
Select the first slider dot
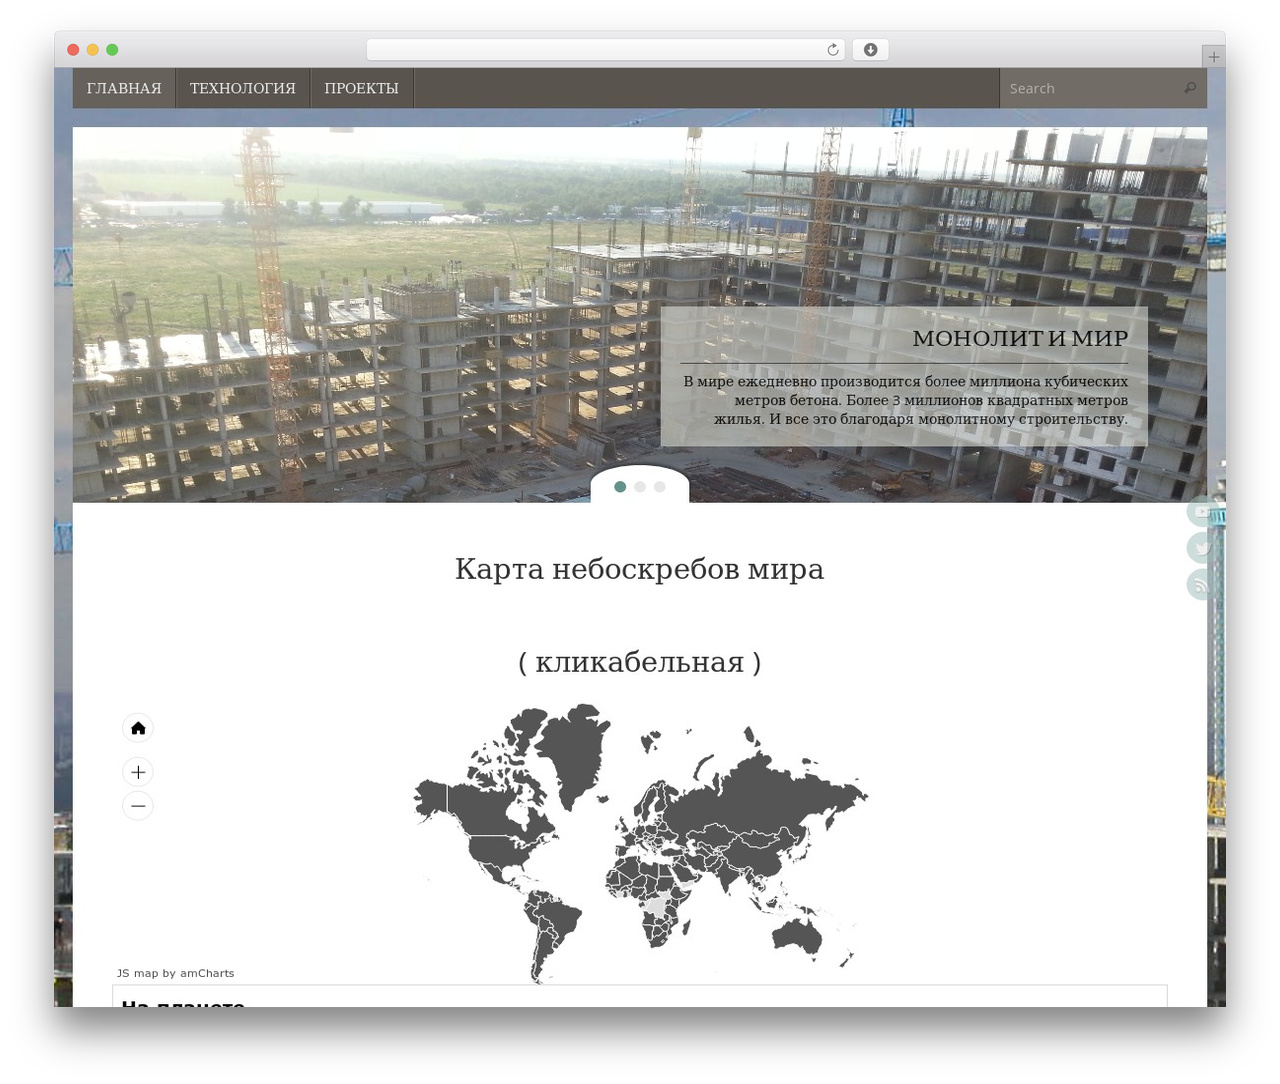tap(620, 487)
